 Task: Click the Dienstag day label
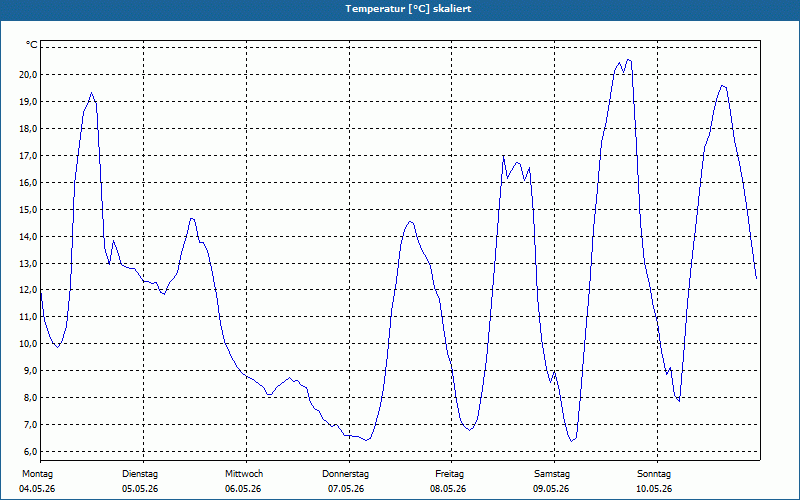click(140, 474)
